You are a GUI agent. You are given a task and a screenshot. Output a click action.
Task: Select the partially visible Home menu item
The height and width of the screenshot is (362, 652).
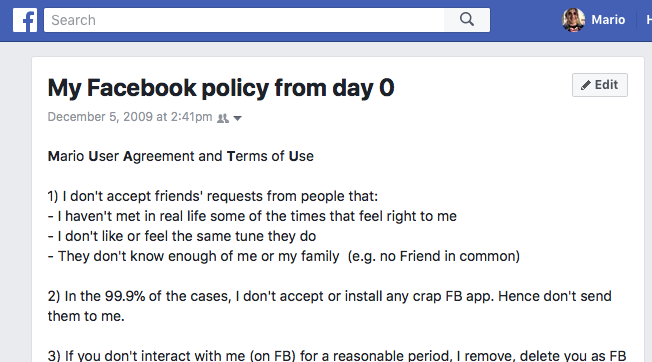pyautogui.click(x=649, y=20)
